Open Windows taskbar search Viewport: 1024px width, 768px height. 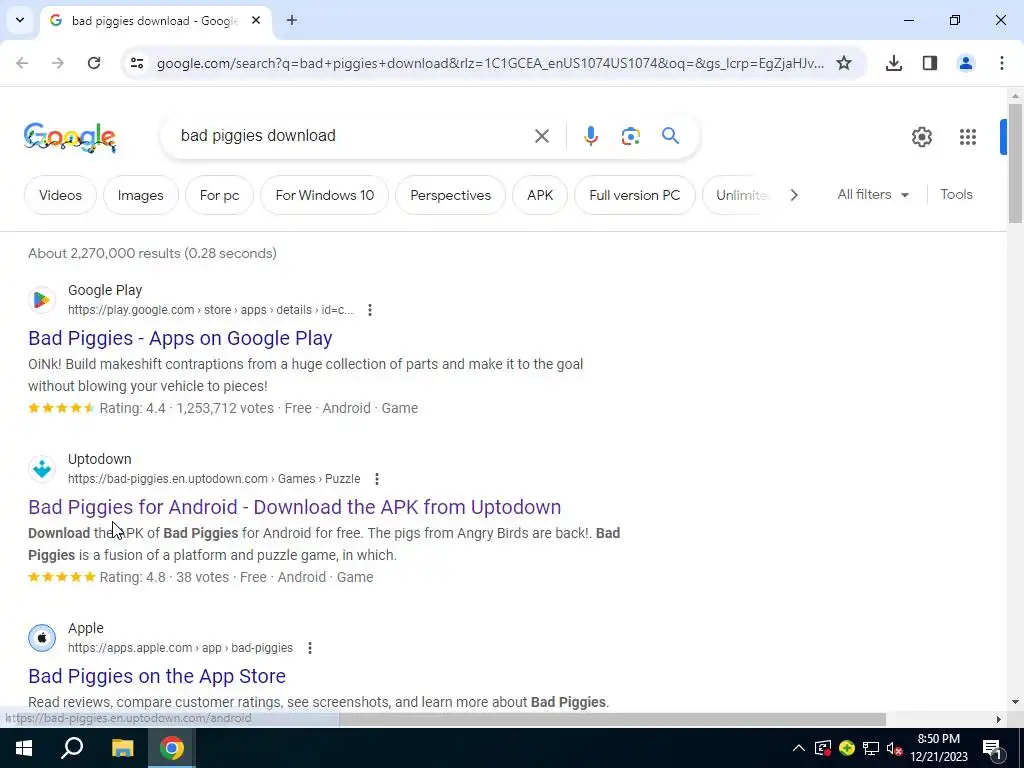point(72,748)
